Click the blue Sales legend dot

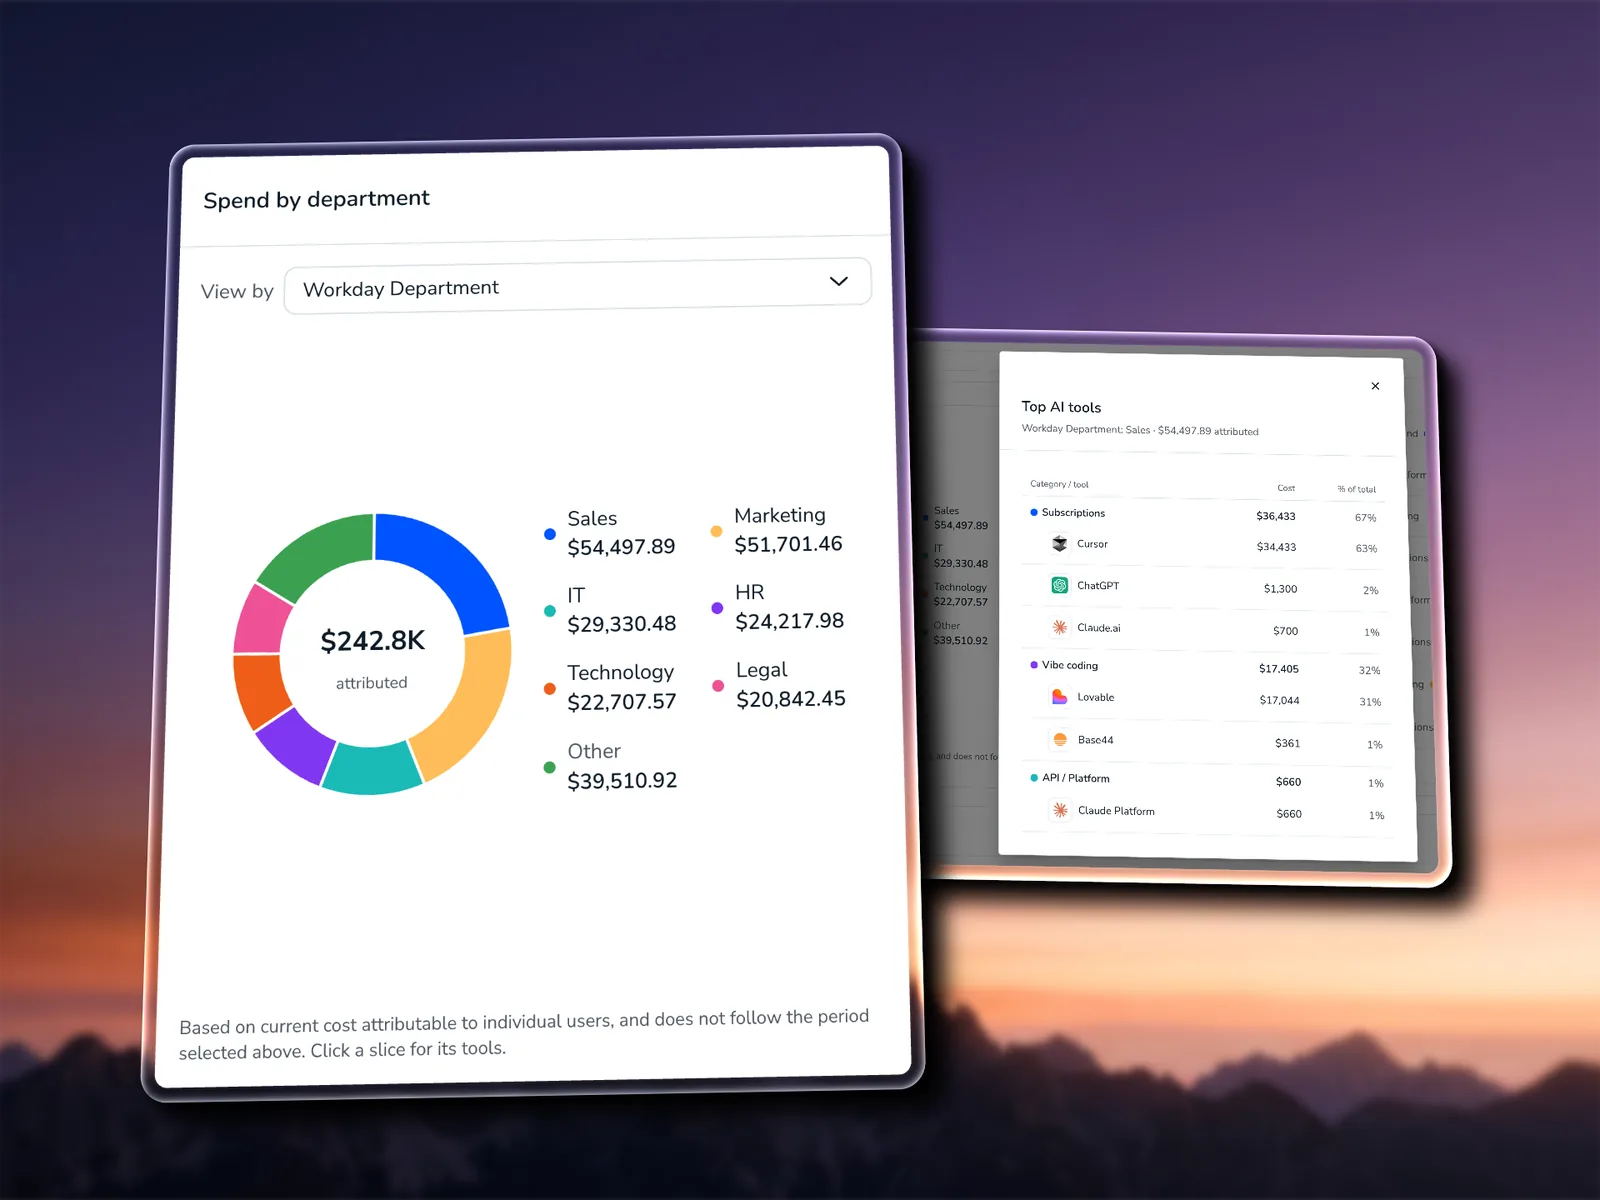(550, 534)
